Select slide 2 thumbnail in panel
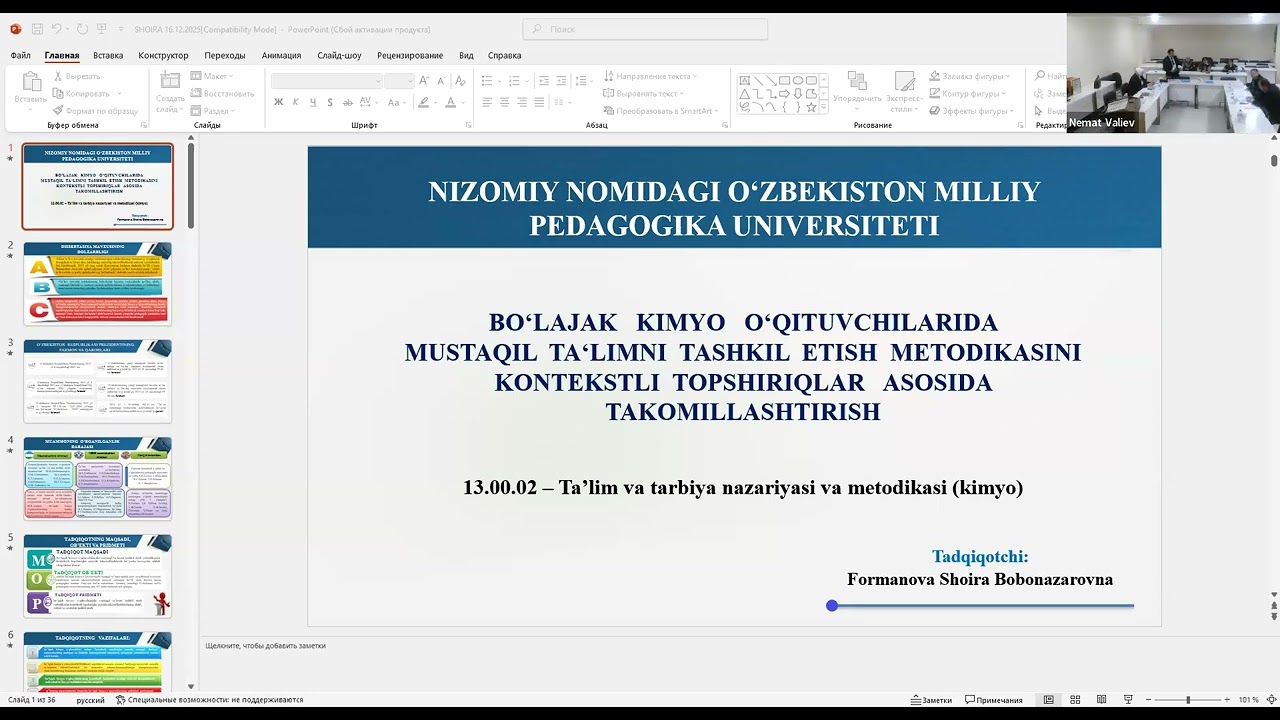This screenshot has height=720, width=1280. 98,283
